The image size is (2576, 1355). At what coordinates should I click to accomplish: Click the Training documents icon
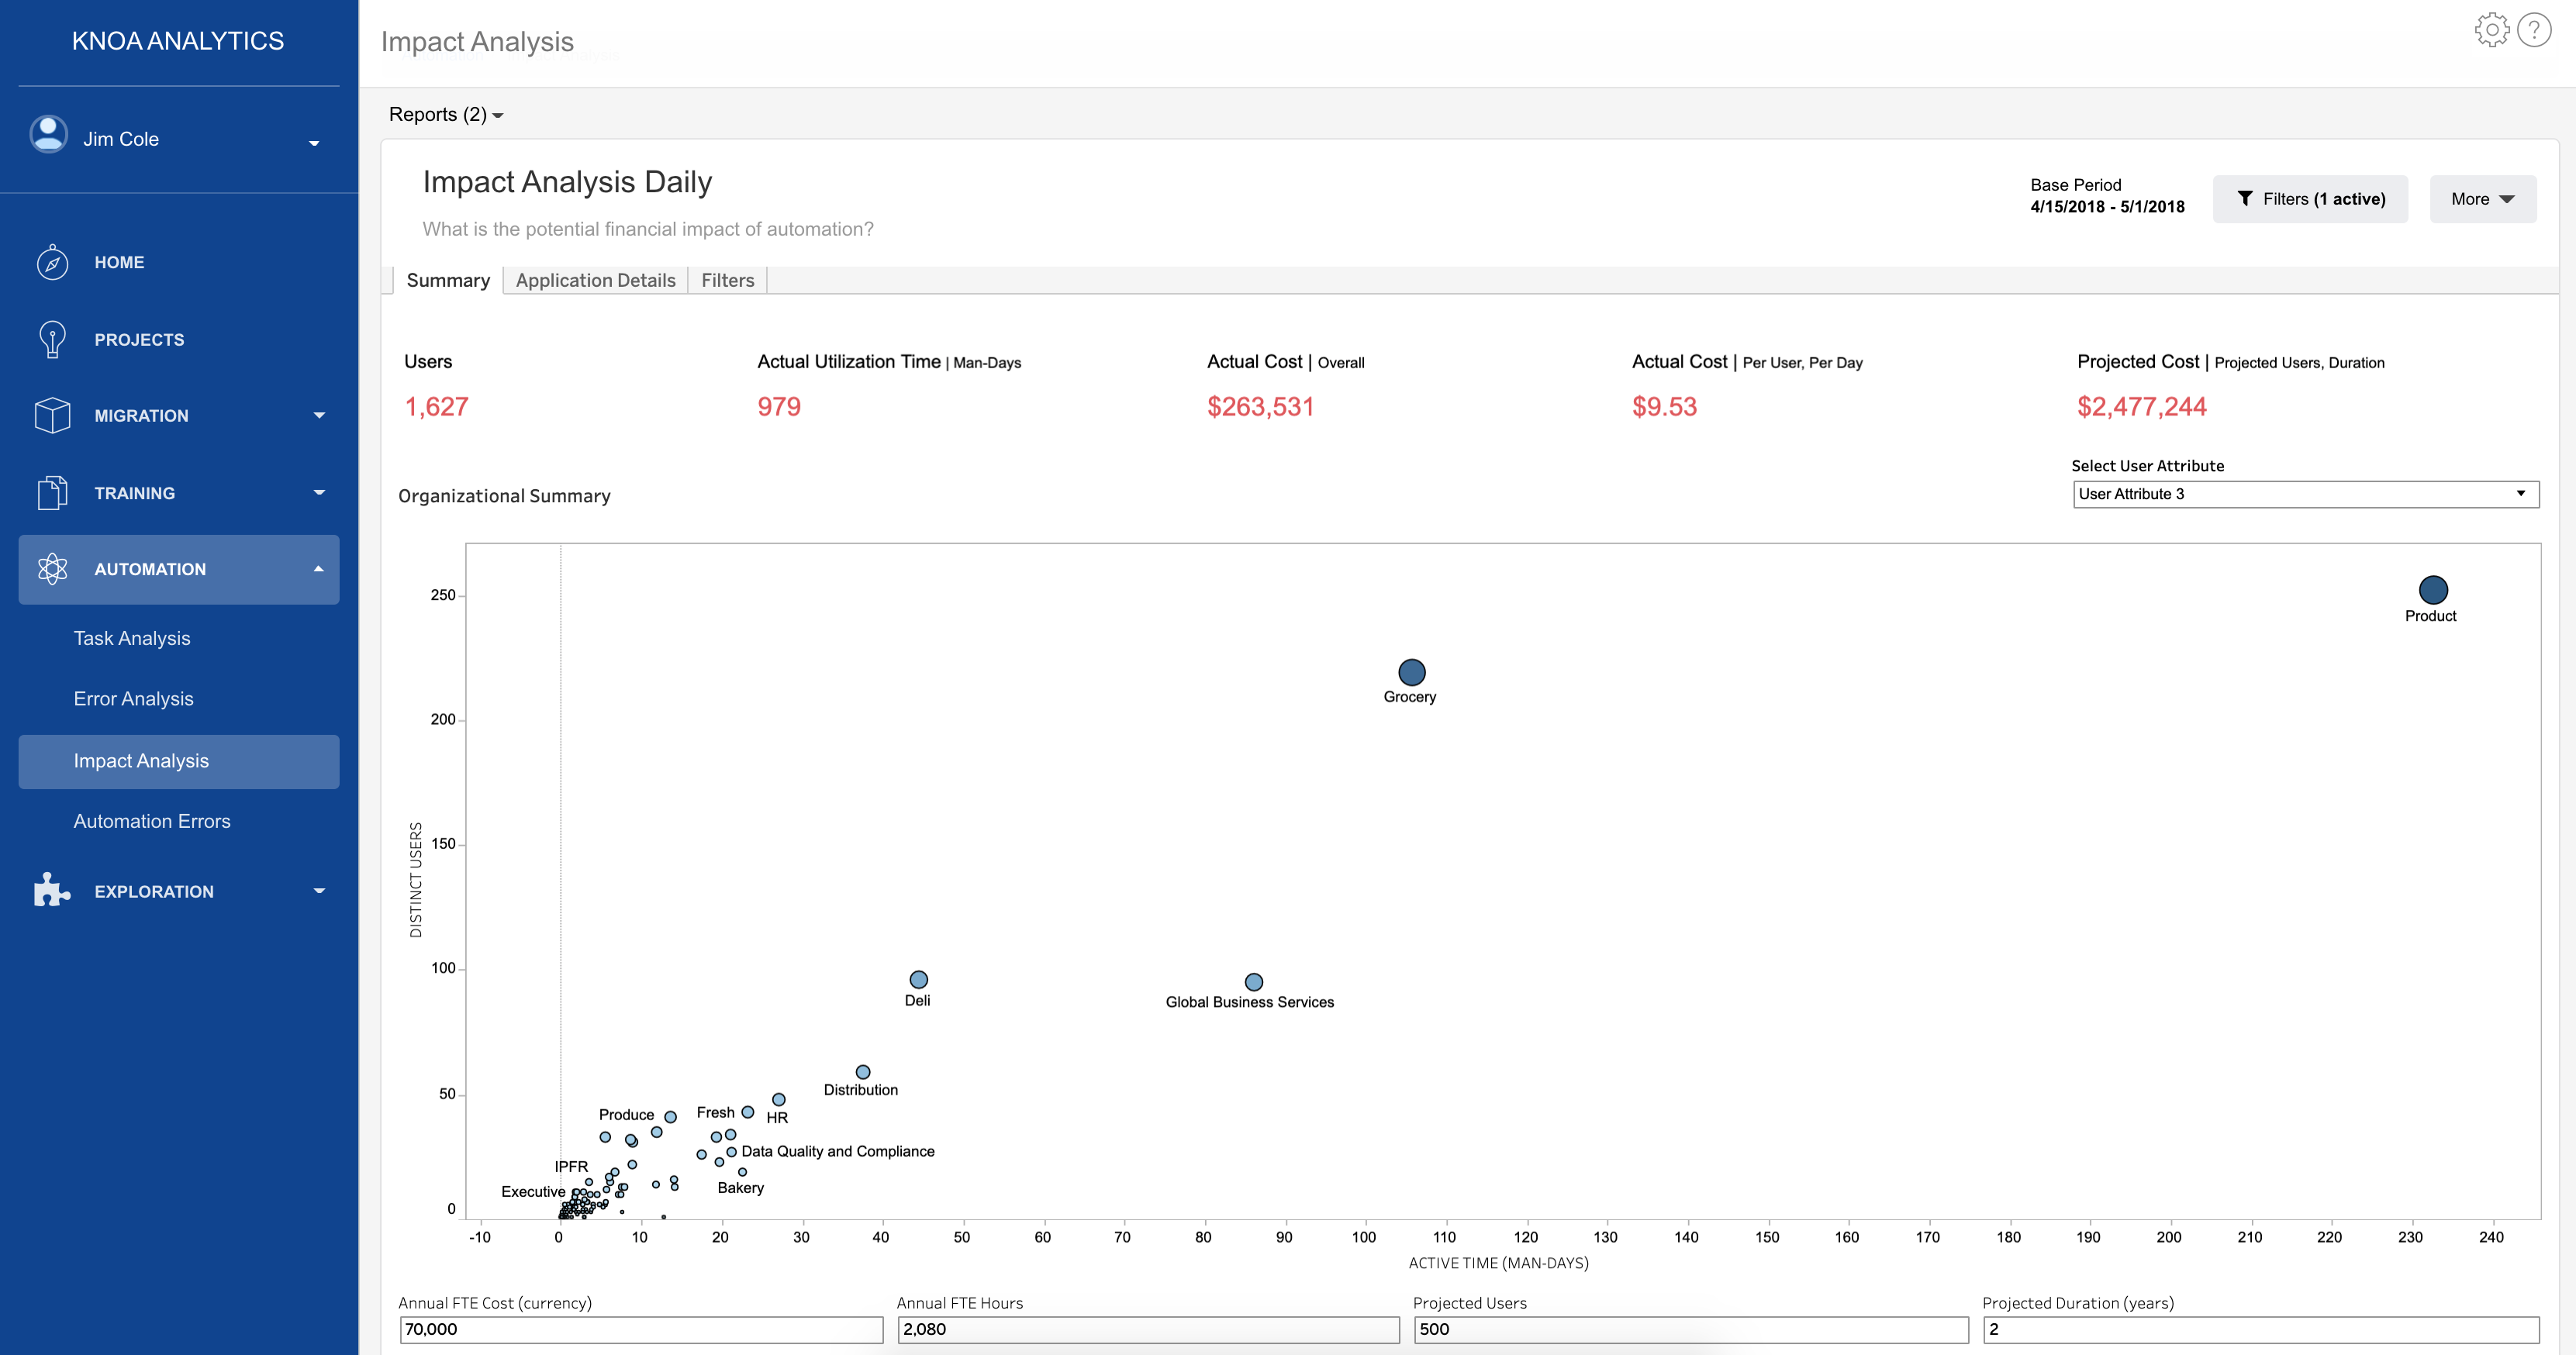[52, 493]
